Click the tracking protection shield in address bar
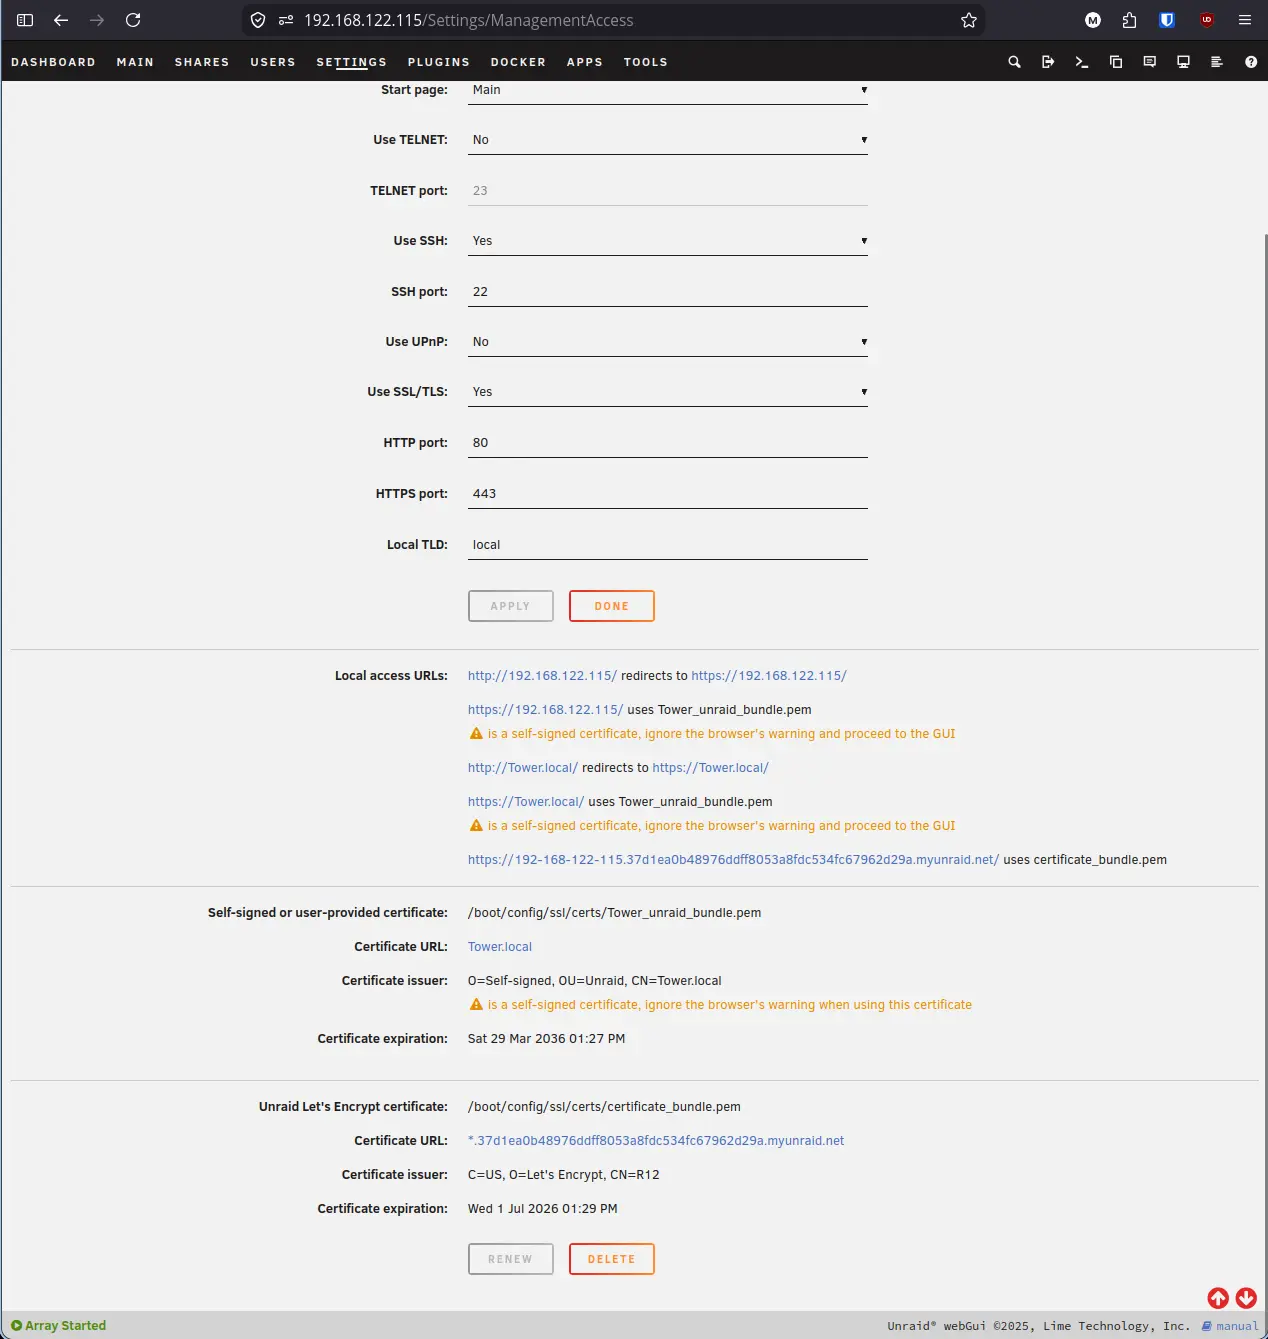 click(258, 20)
